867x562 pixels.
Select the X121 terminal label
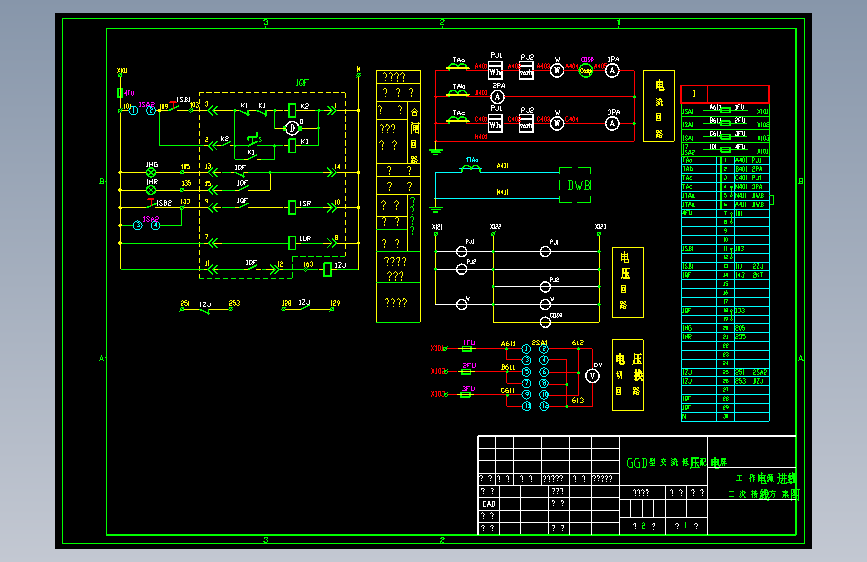point(437,227)
